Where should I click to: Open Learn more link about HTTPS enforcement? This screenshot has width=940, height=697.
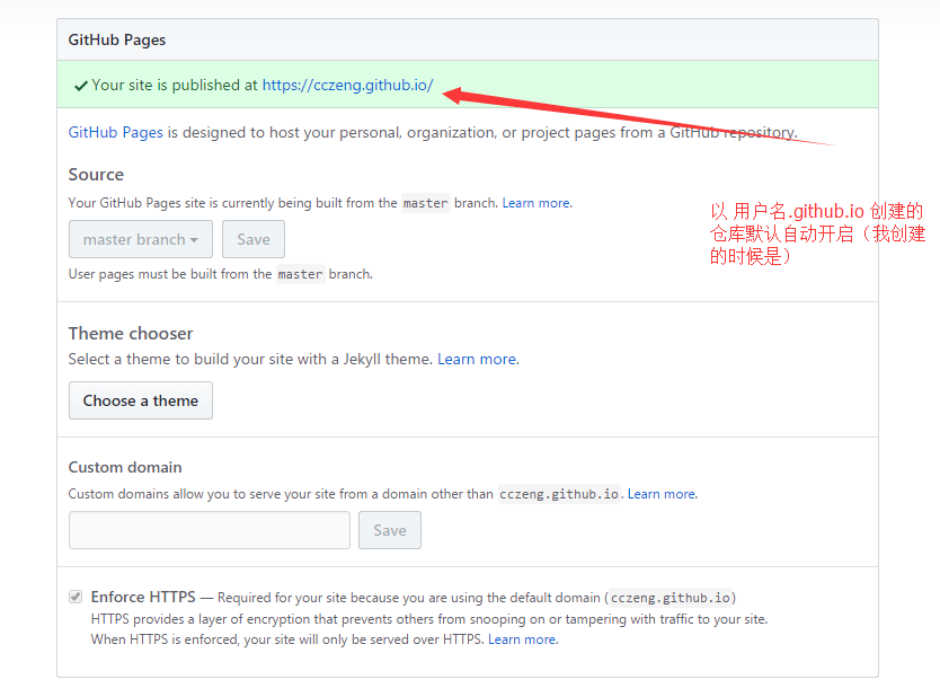coord(522,639)
